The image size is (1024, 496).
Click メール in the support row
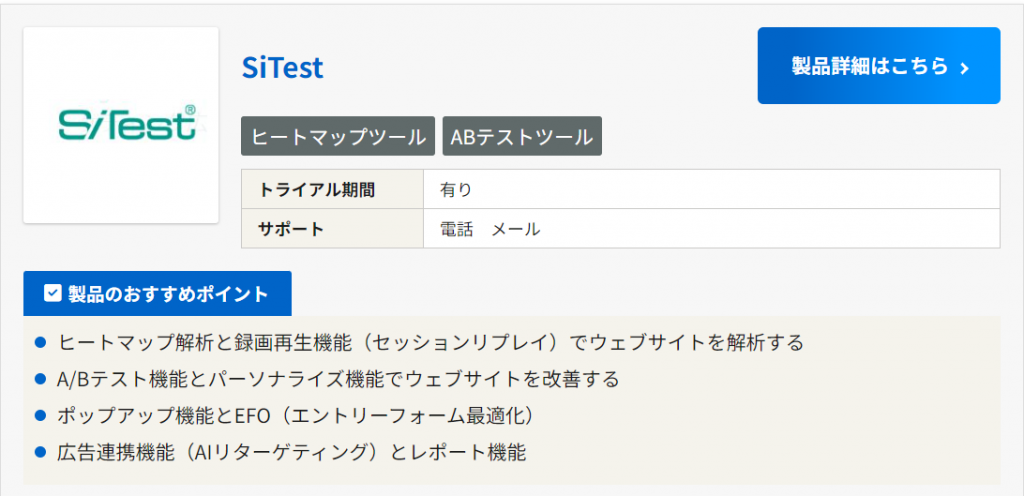[x=515, y=229]
